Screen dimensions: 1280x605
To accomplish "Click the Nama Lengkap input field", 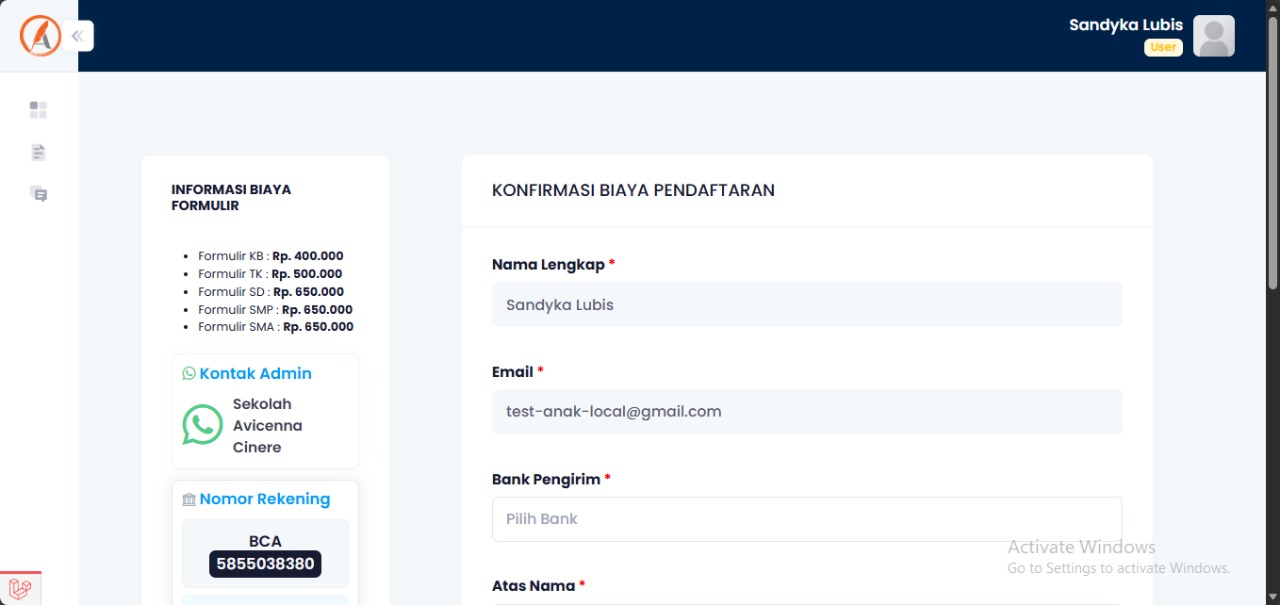I will [806, 304].
